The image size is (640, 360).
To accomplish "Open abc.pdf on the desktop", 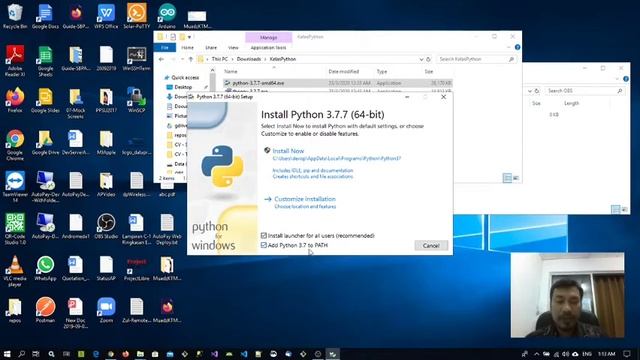I will point(167,190).
